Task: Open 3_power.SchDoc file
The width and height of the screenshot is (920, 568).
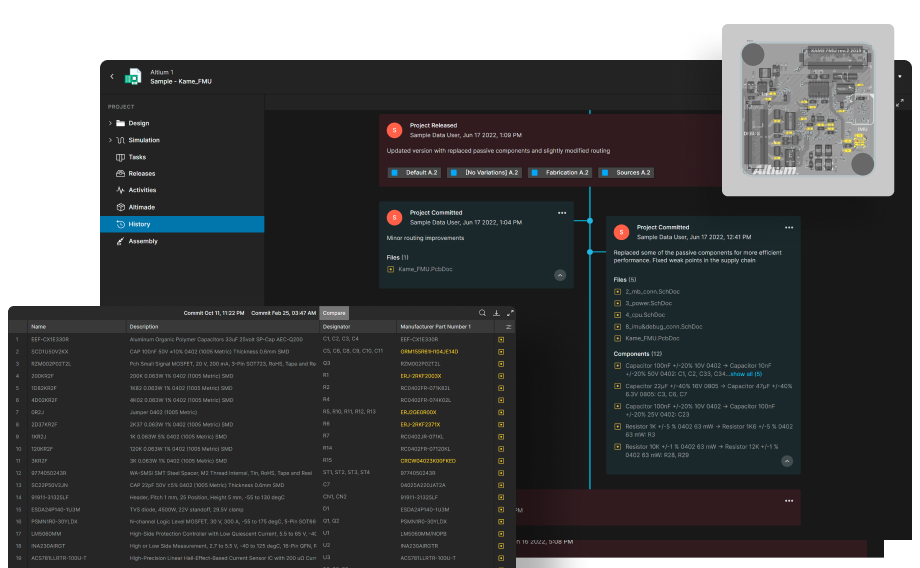Action: [649, 303]
